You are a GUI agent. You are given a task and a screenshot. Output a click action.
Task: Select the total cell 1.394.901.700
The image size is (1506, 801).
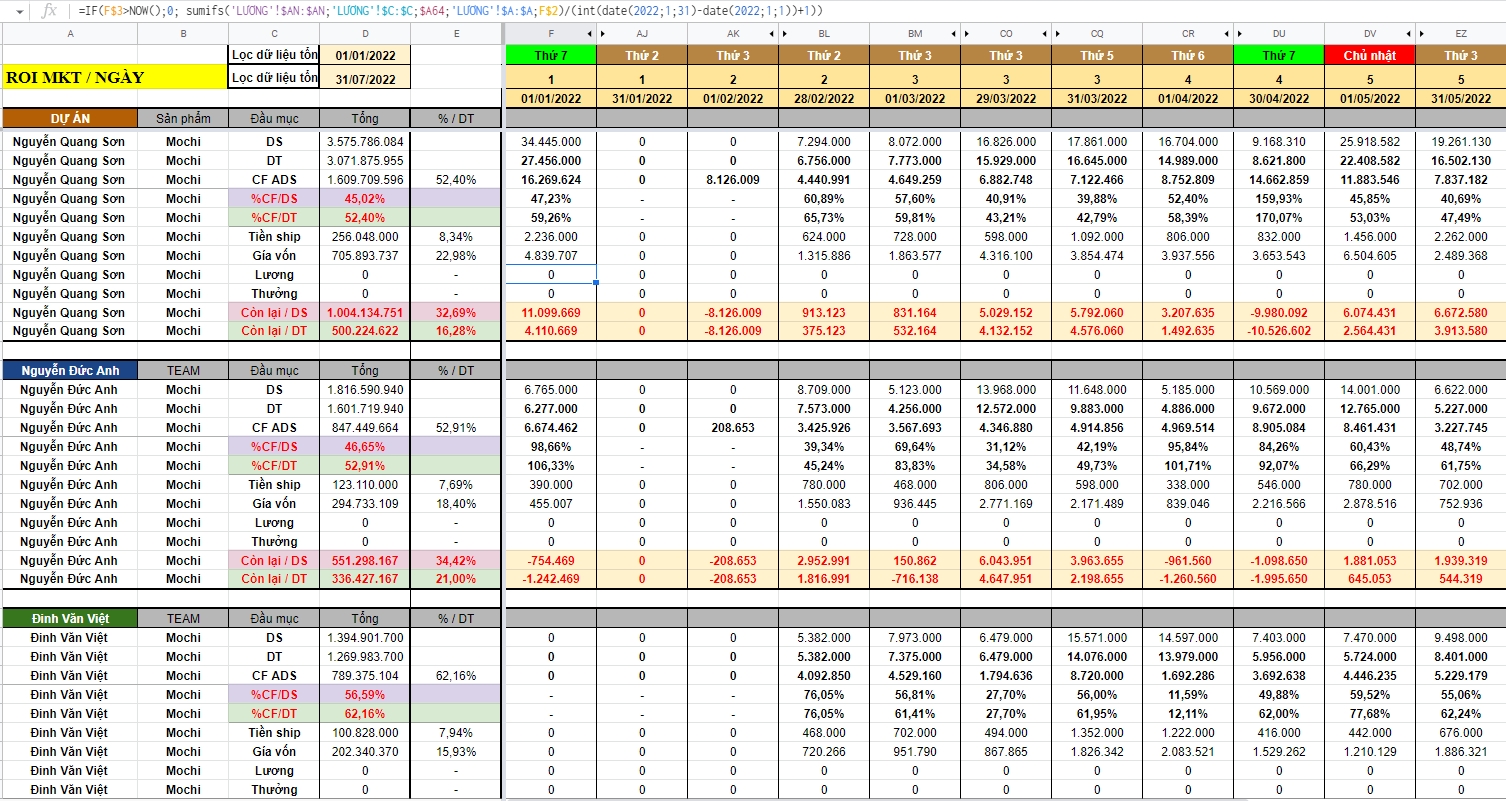pyautogui.click(x=365, y=638)
